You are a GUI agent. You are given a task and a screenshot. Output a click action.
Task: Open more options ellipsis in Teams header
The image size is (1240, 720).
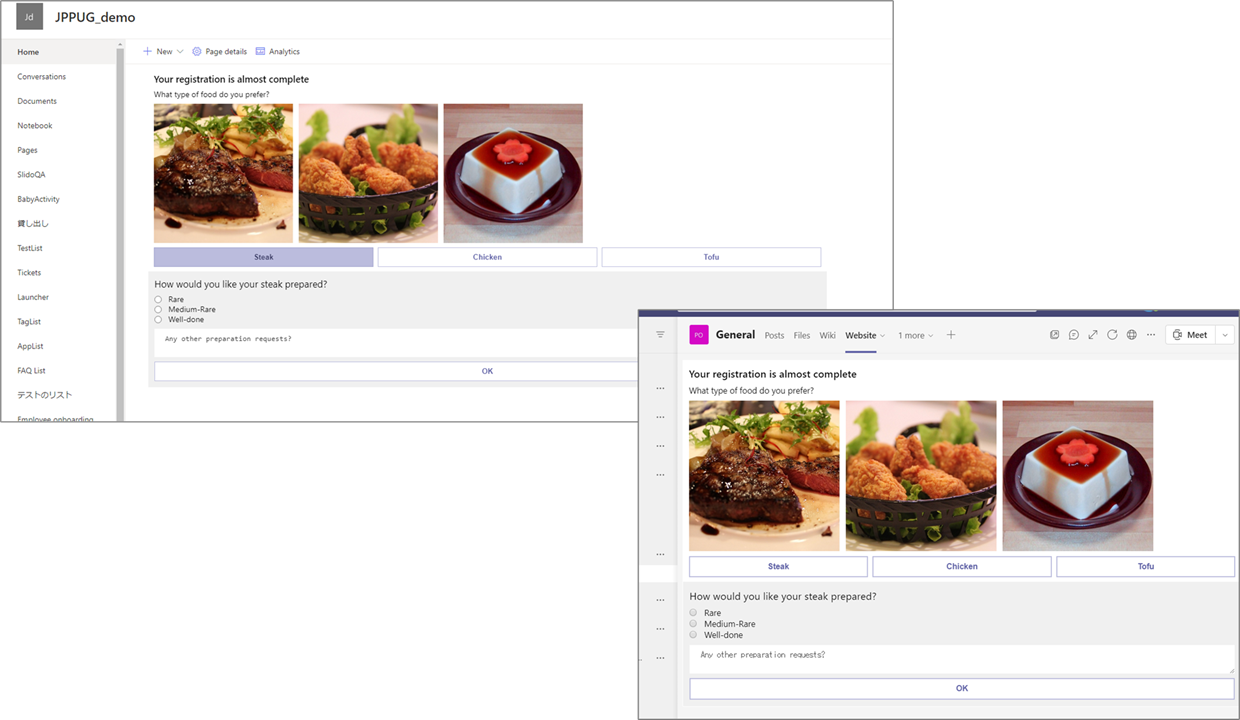point(1151,335)
